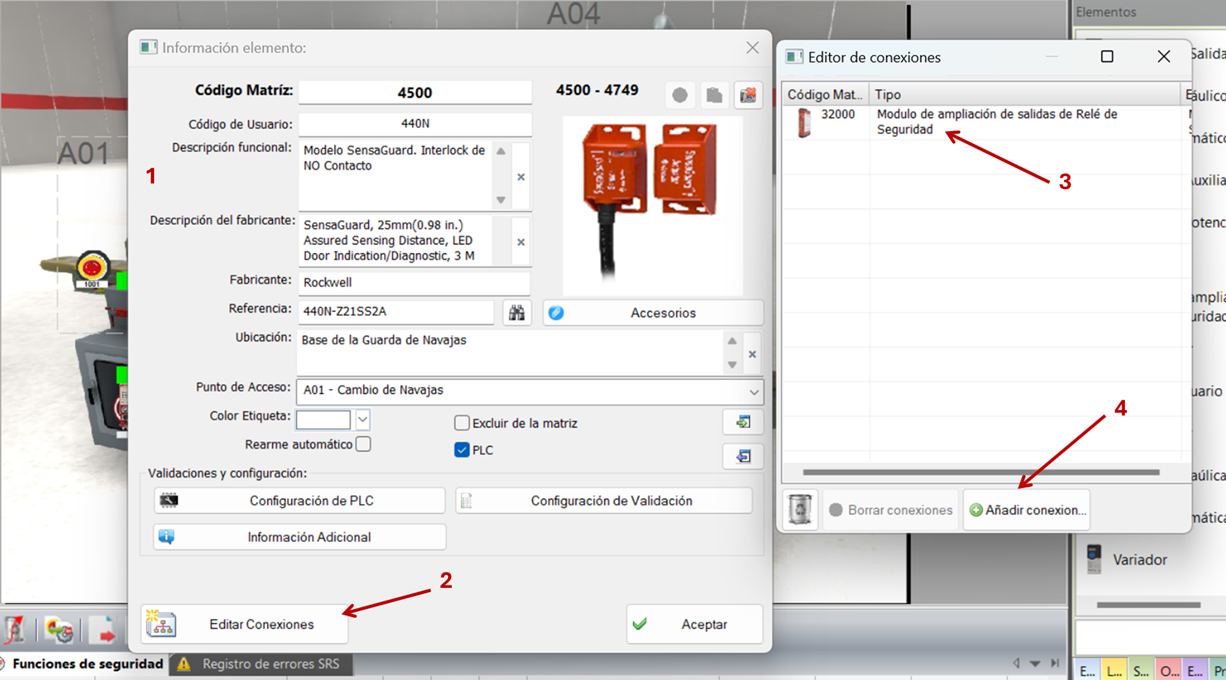The image size is (1226, 680).
Task: Click the Aceptar button
Action: coord(695,624)
